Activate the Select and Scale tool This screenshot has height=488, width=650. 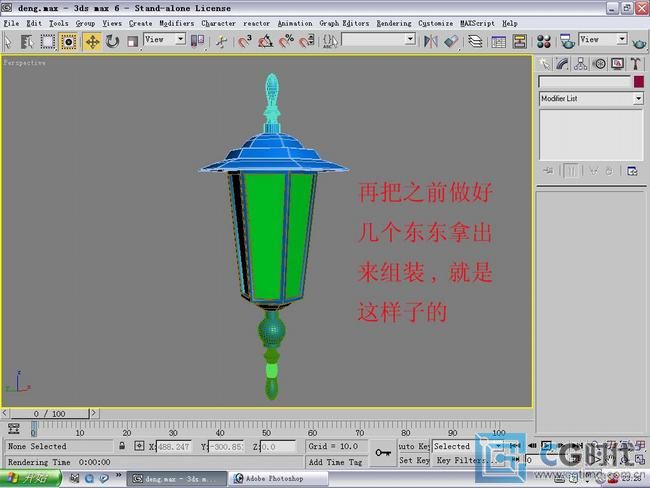click(x=132, y=41)
